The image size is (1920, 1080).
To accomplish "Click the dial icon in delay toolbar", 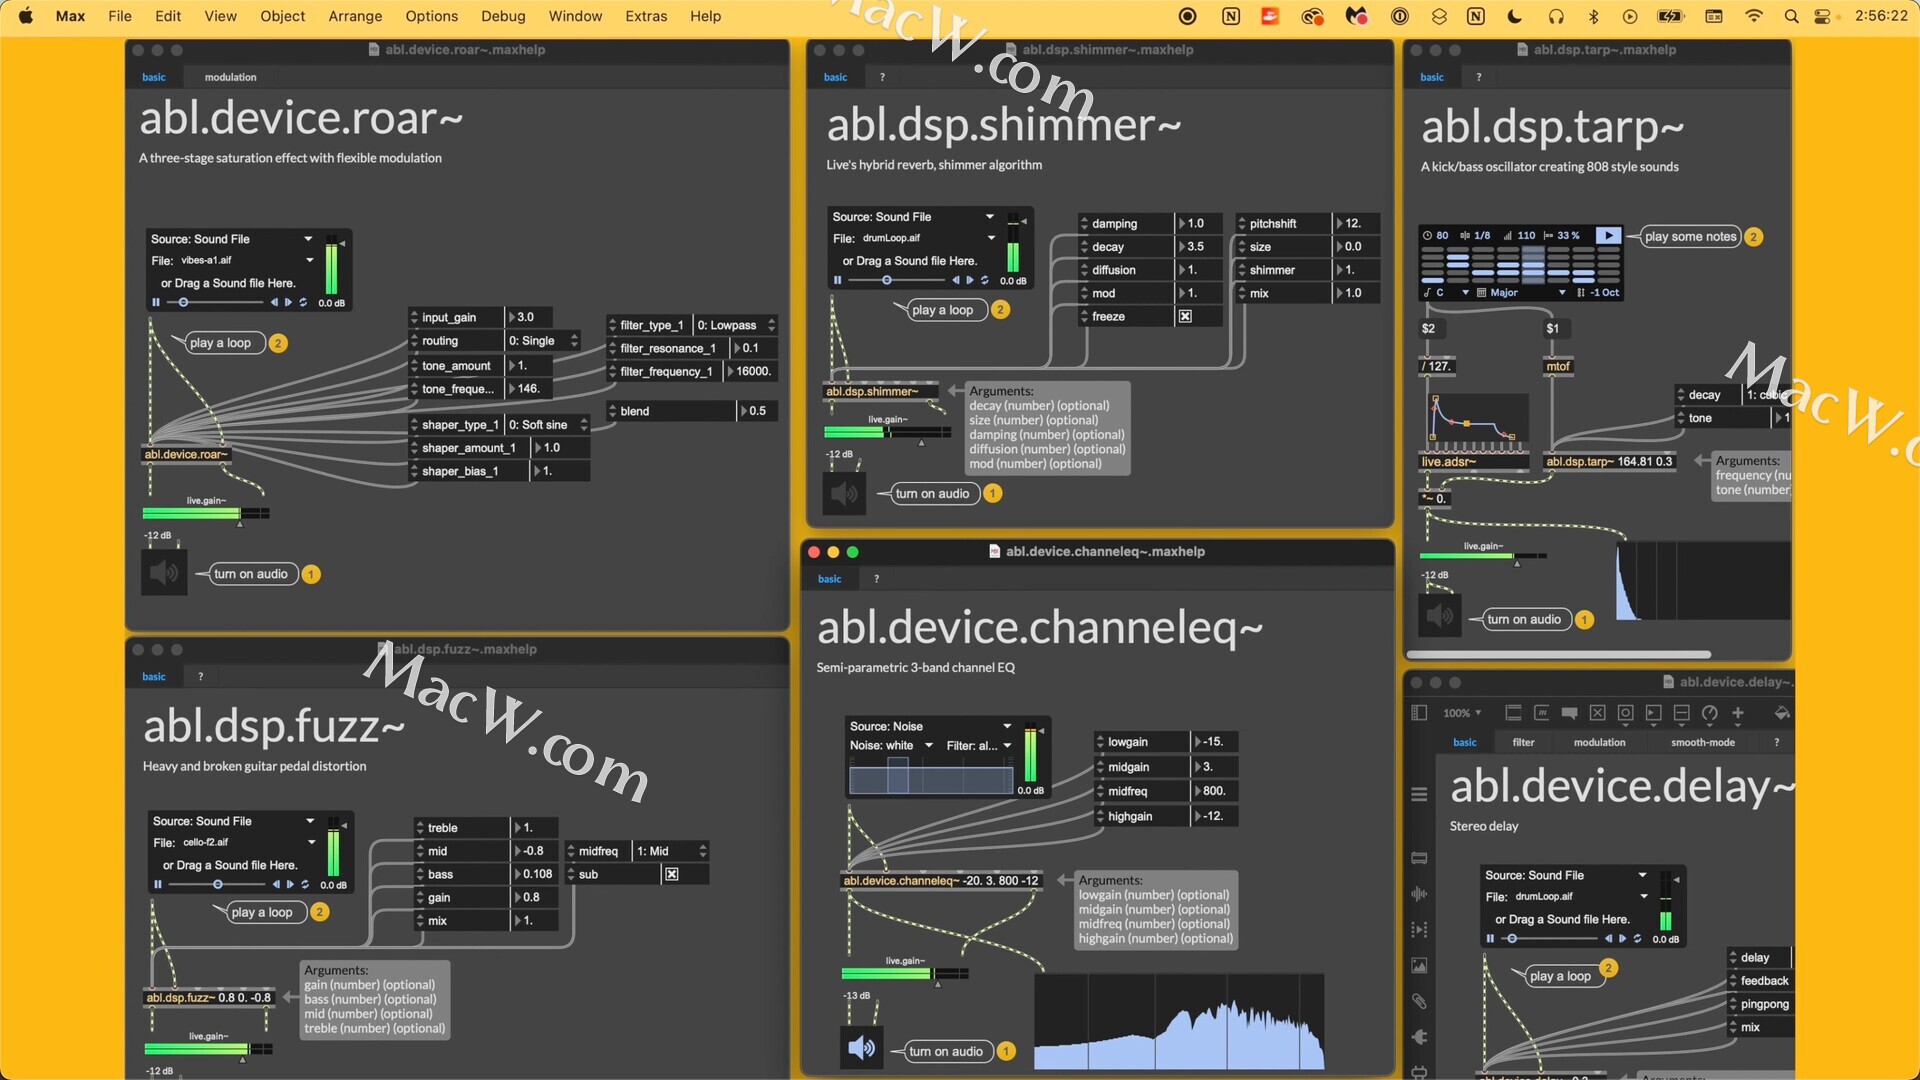I will coord(1709,713).
